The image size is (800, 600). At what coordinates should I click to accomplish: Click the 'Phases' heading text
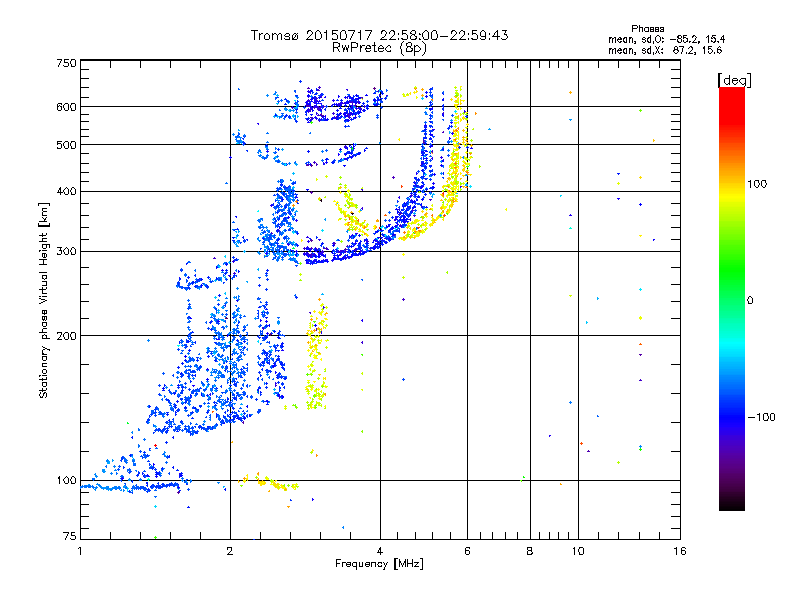(x=647, y=29)
